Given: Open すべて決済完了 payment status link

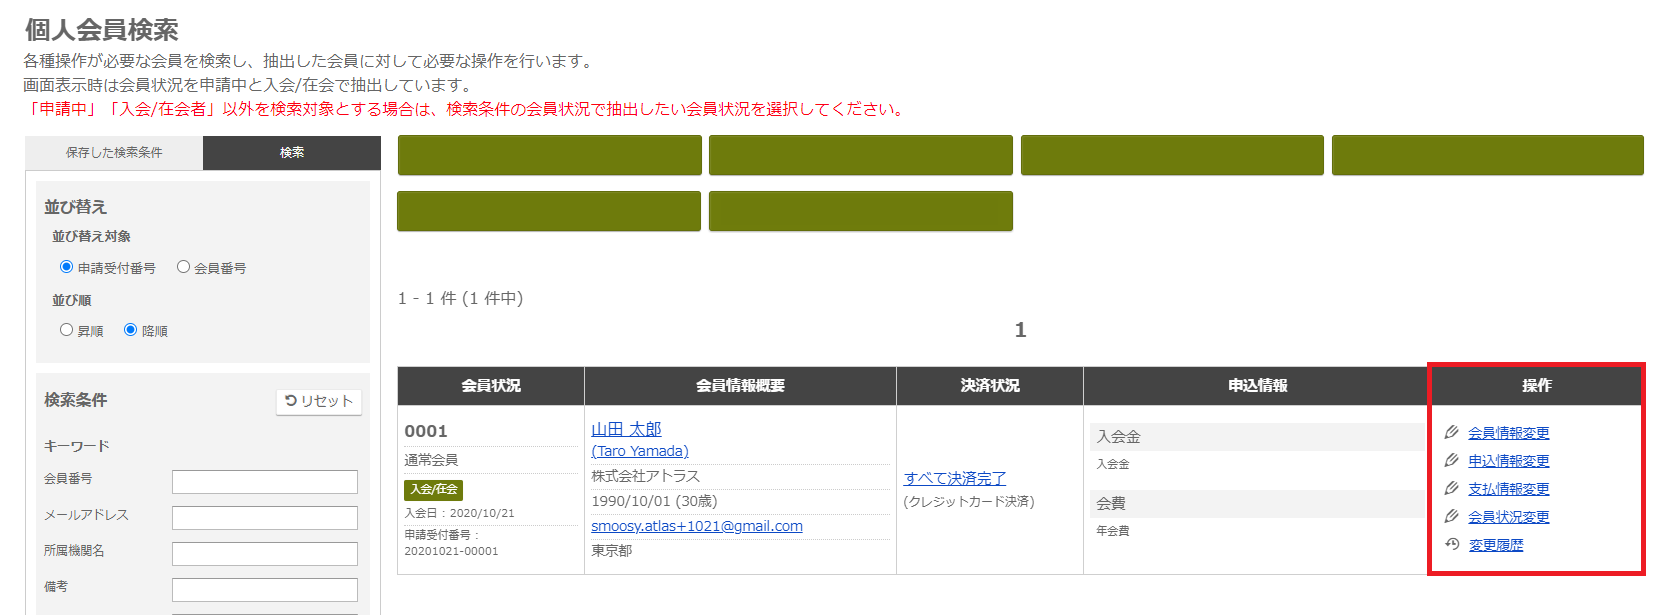Looking at the screenshot, I should click(x=955, y=479).
